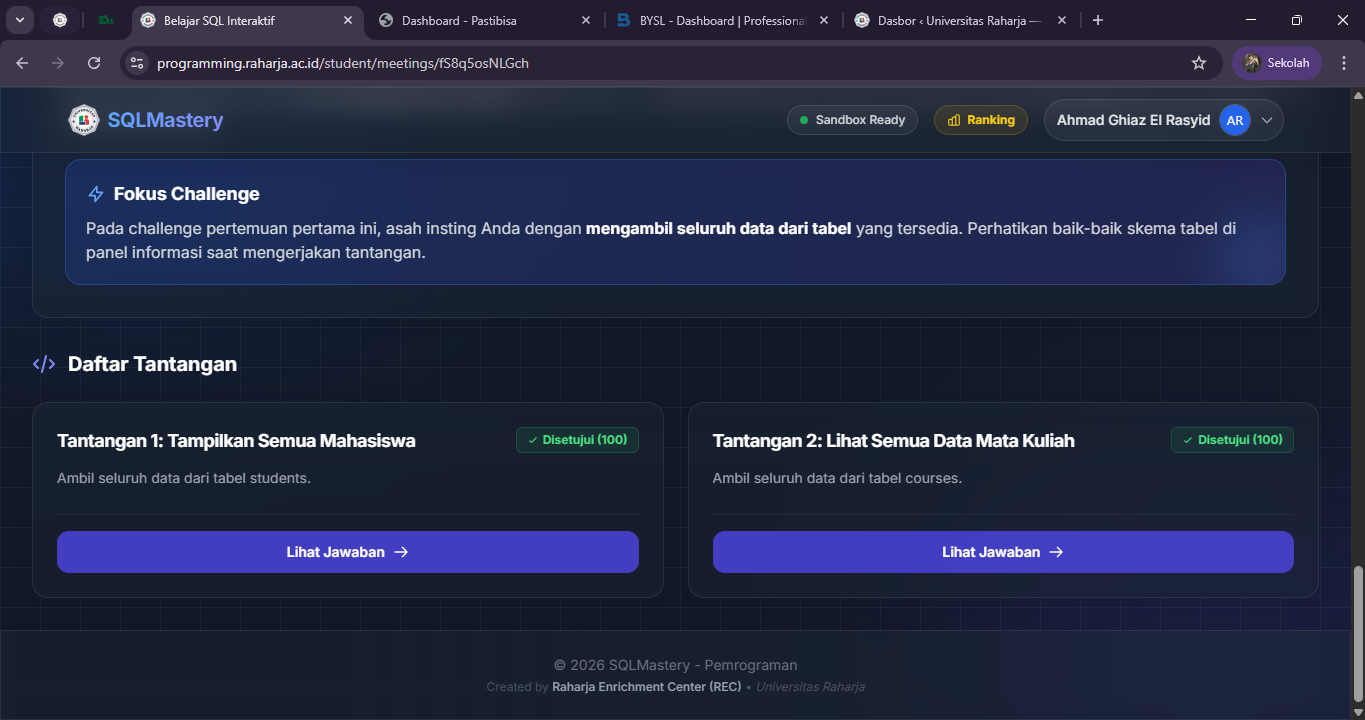Click the Sandbox Ready status indicator
The image size is (1365, 720).
point(852,120)
